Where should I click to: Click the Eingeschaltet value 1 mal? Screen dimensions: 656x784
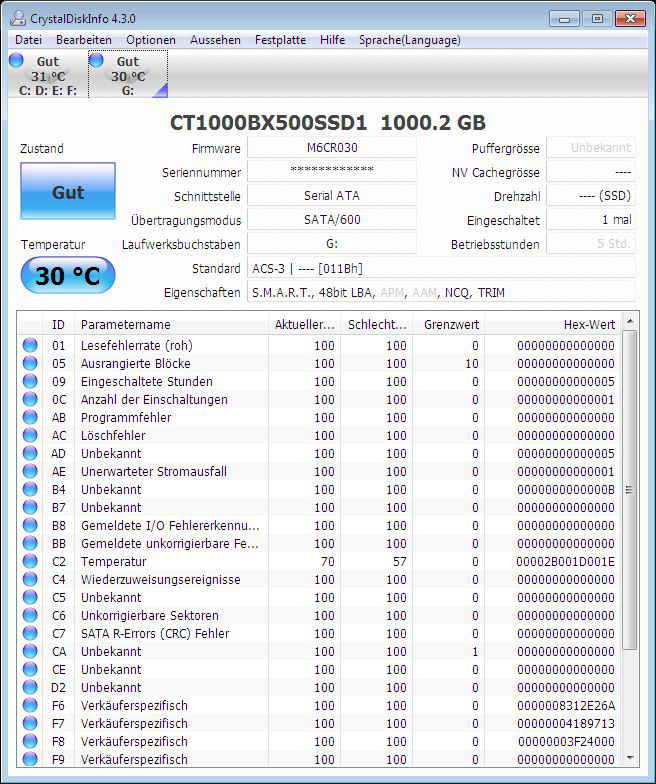coord(591,220)
